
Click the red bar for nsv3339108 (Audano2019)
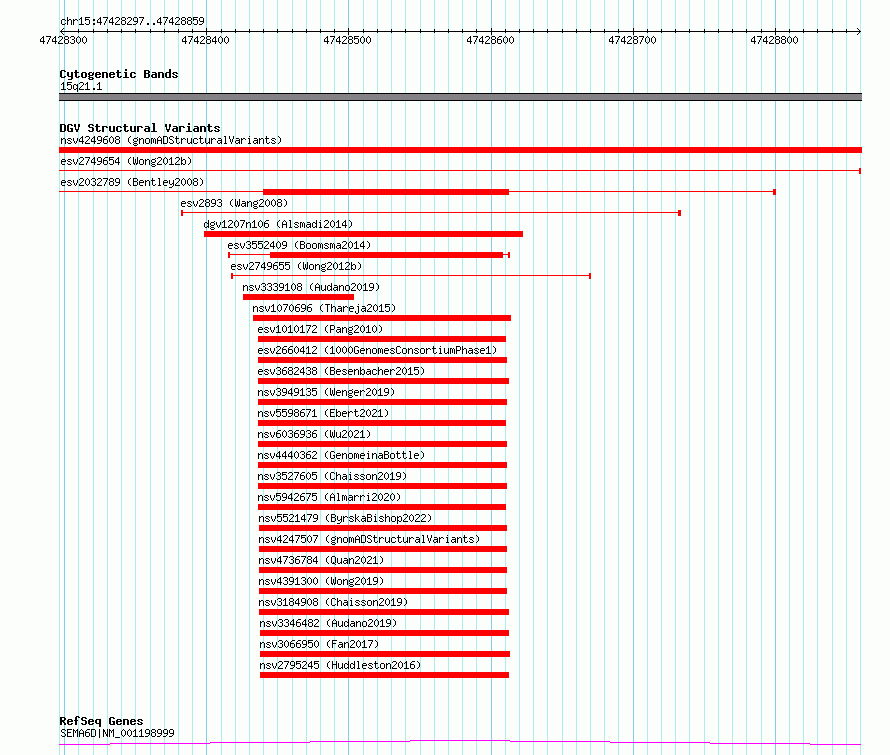299,297
